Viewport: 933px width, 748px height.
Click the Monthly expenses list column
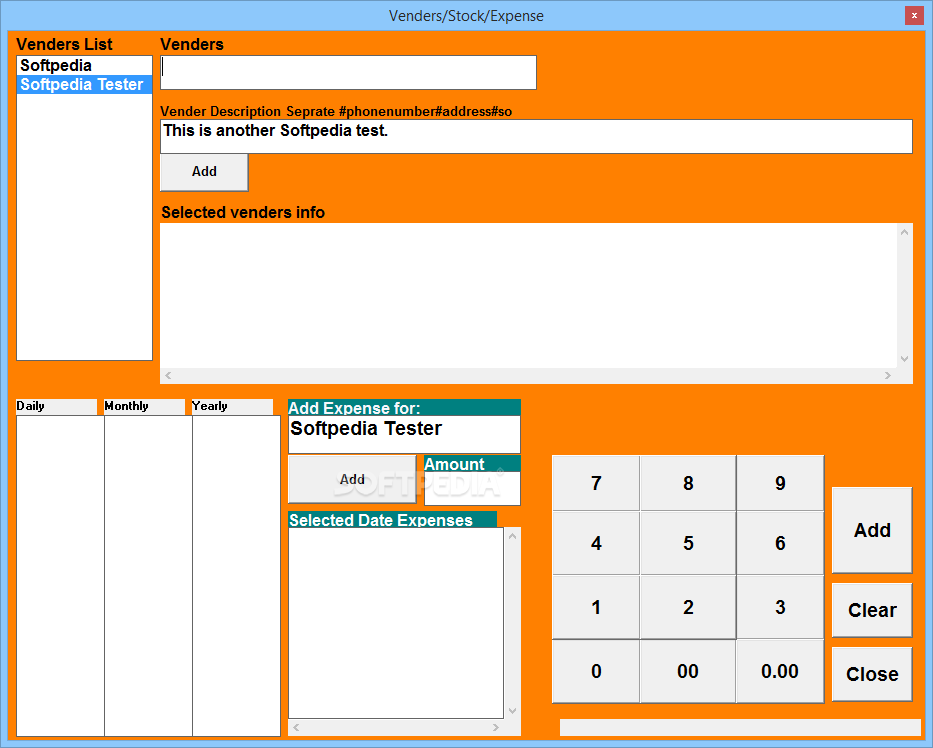click(x=148, y=575)
